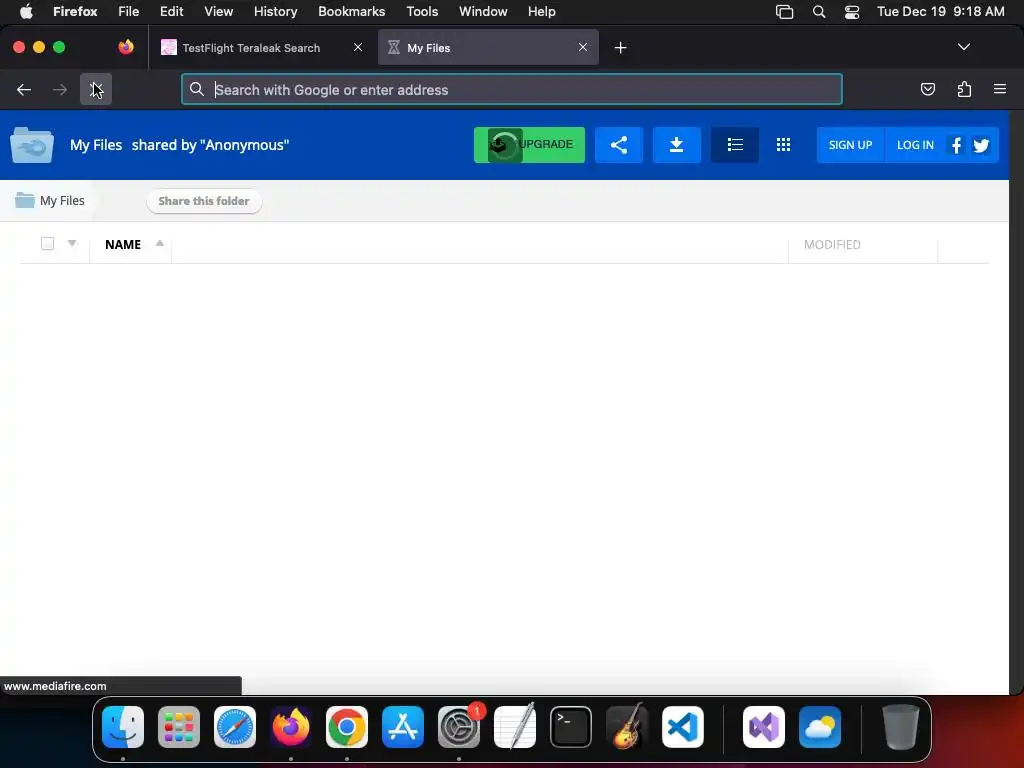The width and height of the screenshot is (1024, 768).
Task: Click the LOG IN button
Action: (915, 145)
